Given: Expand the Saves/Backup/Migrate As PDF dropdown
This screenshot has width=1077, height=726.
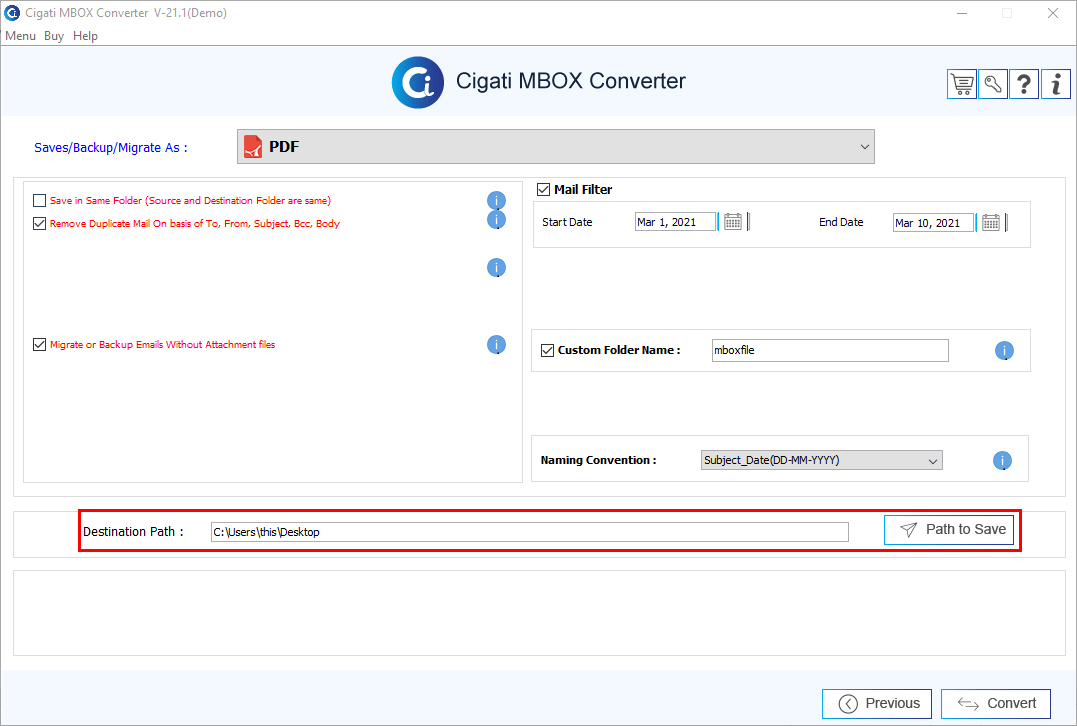Looking at the screenshot, I should pyautogui.click(x=556, y=146).
